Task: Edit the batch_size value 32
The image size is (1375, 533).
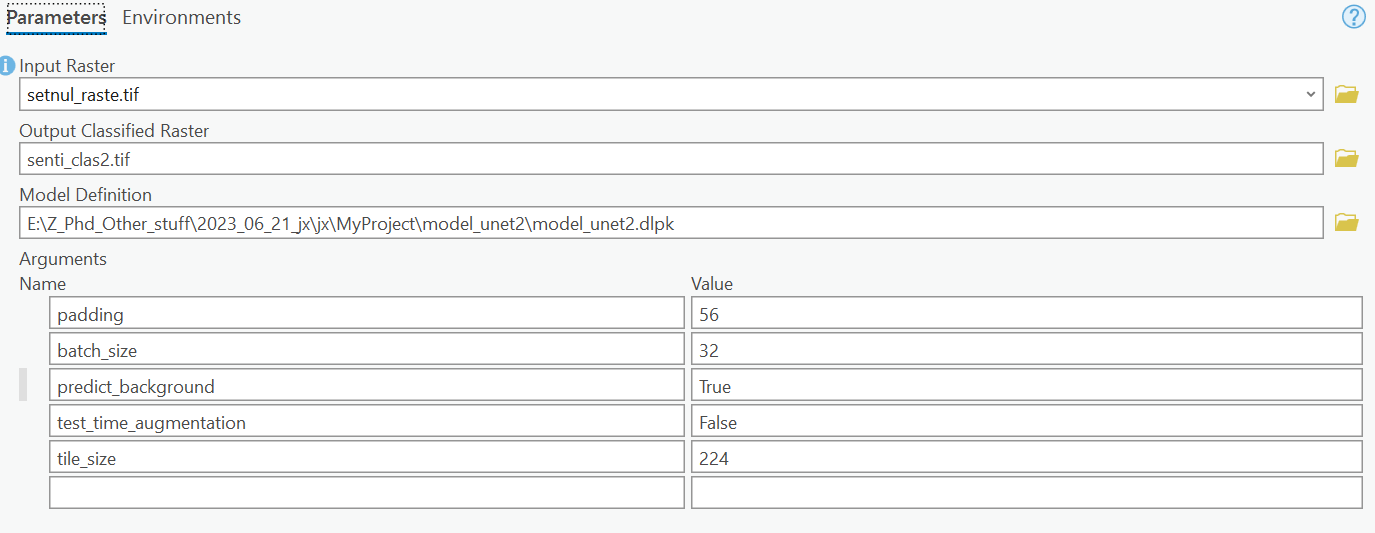Action: point(1026,350)
